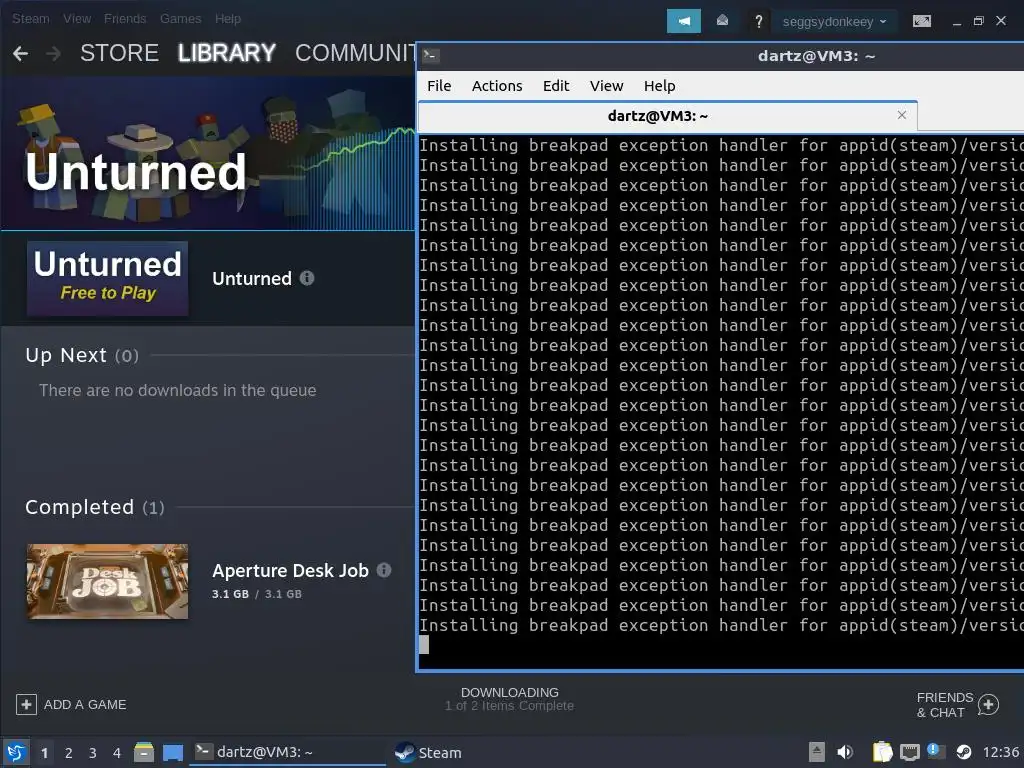Show info for Unturned download

[307, 278]
